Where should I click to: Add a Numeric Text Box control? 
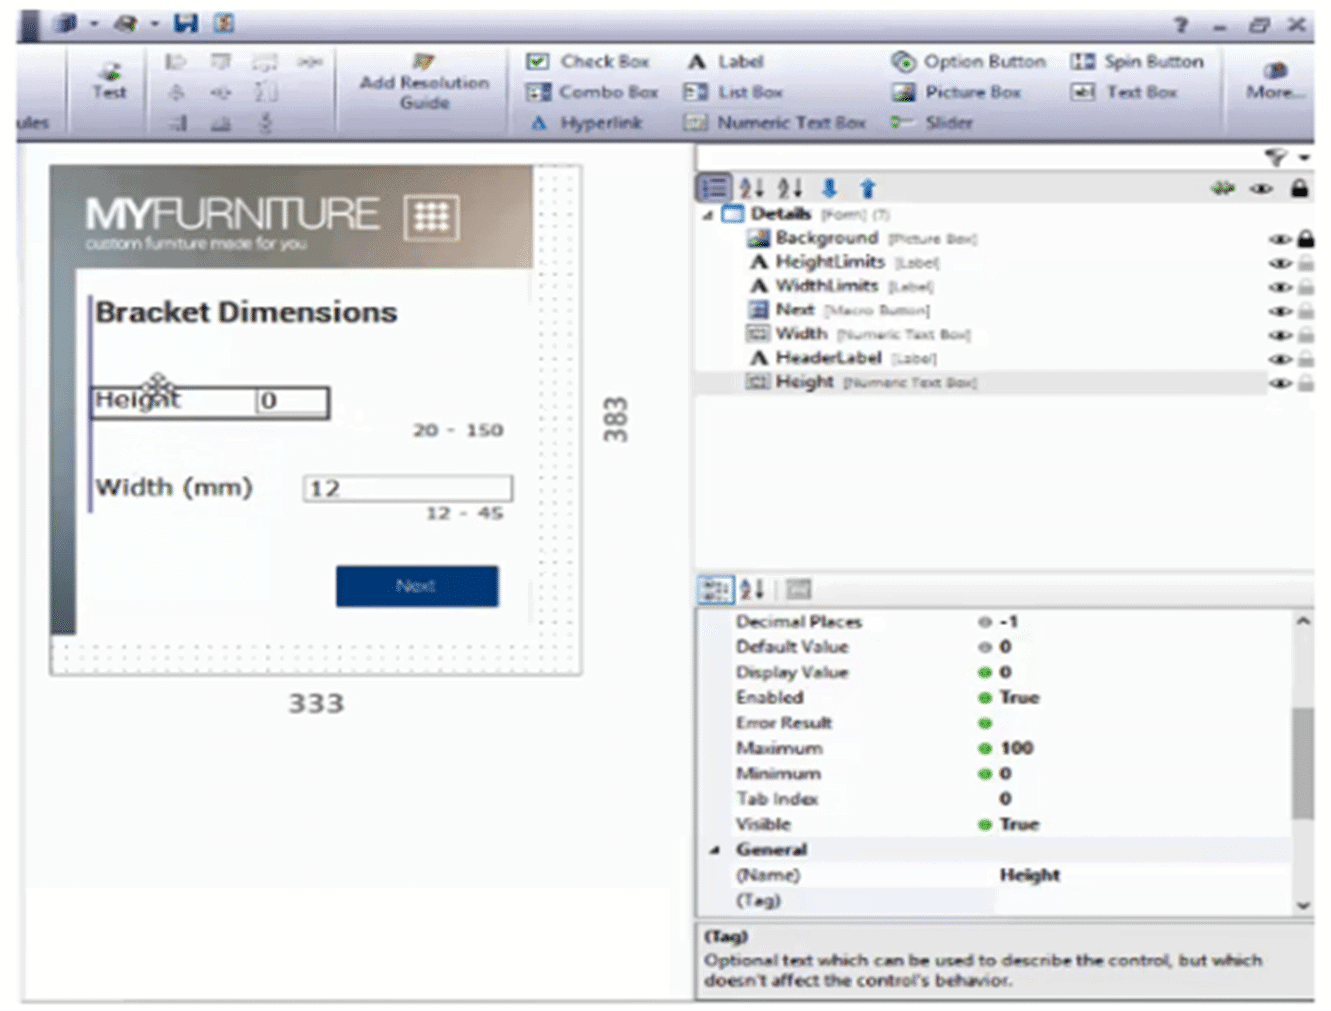tap(775, 123)
